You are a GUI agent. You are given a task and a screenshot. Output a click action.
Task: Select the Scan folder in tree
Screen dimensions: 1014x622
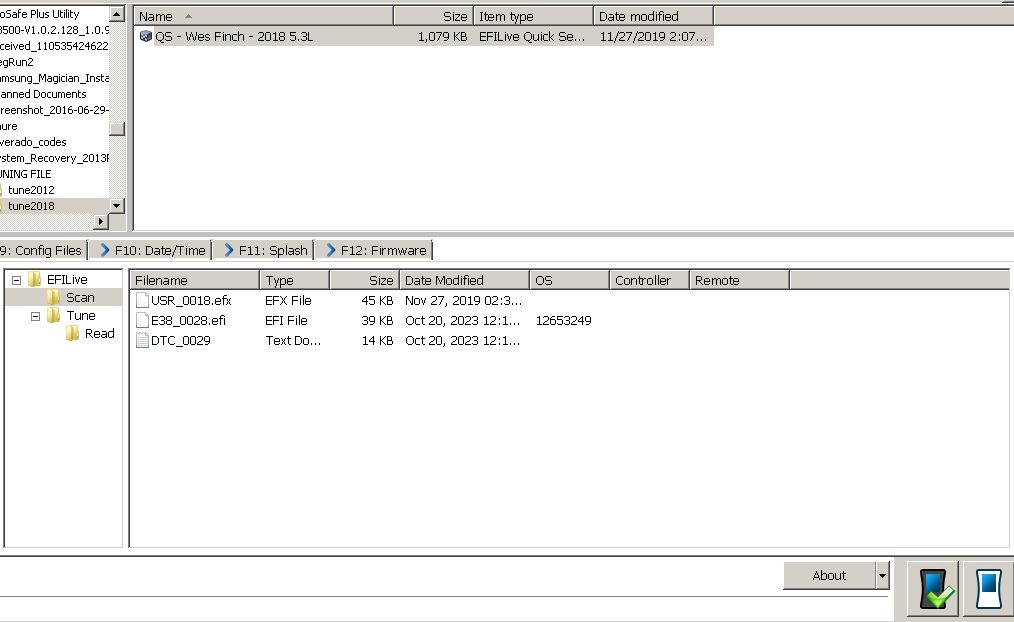(80, 297)
